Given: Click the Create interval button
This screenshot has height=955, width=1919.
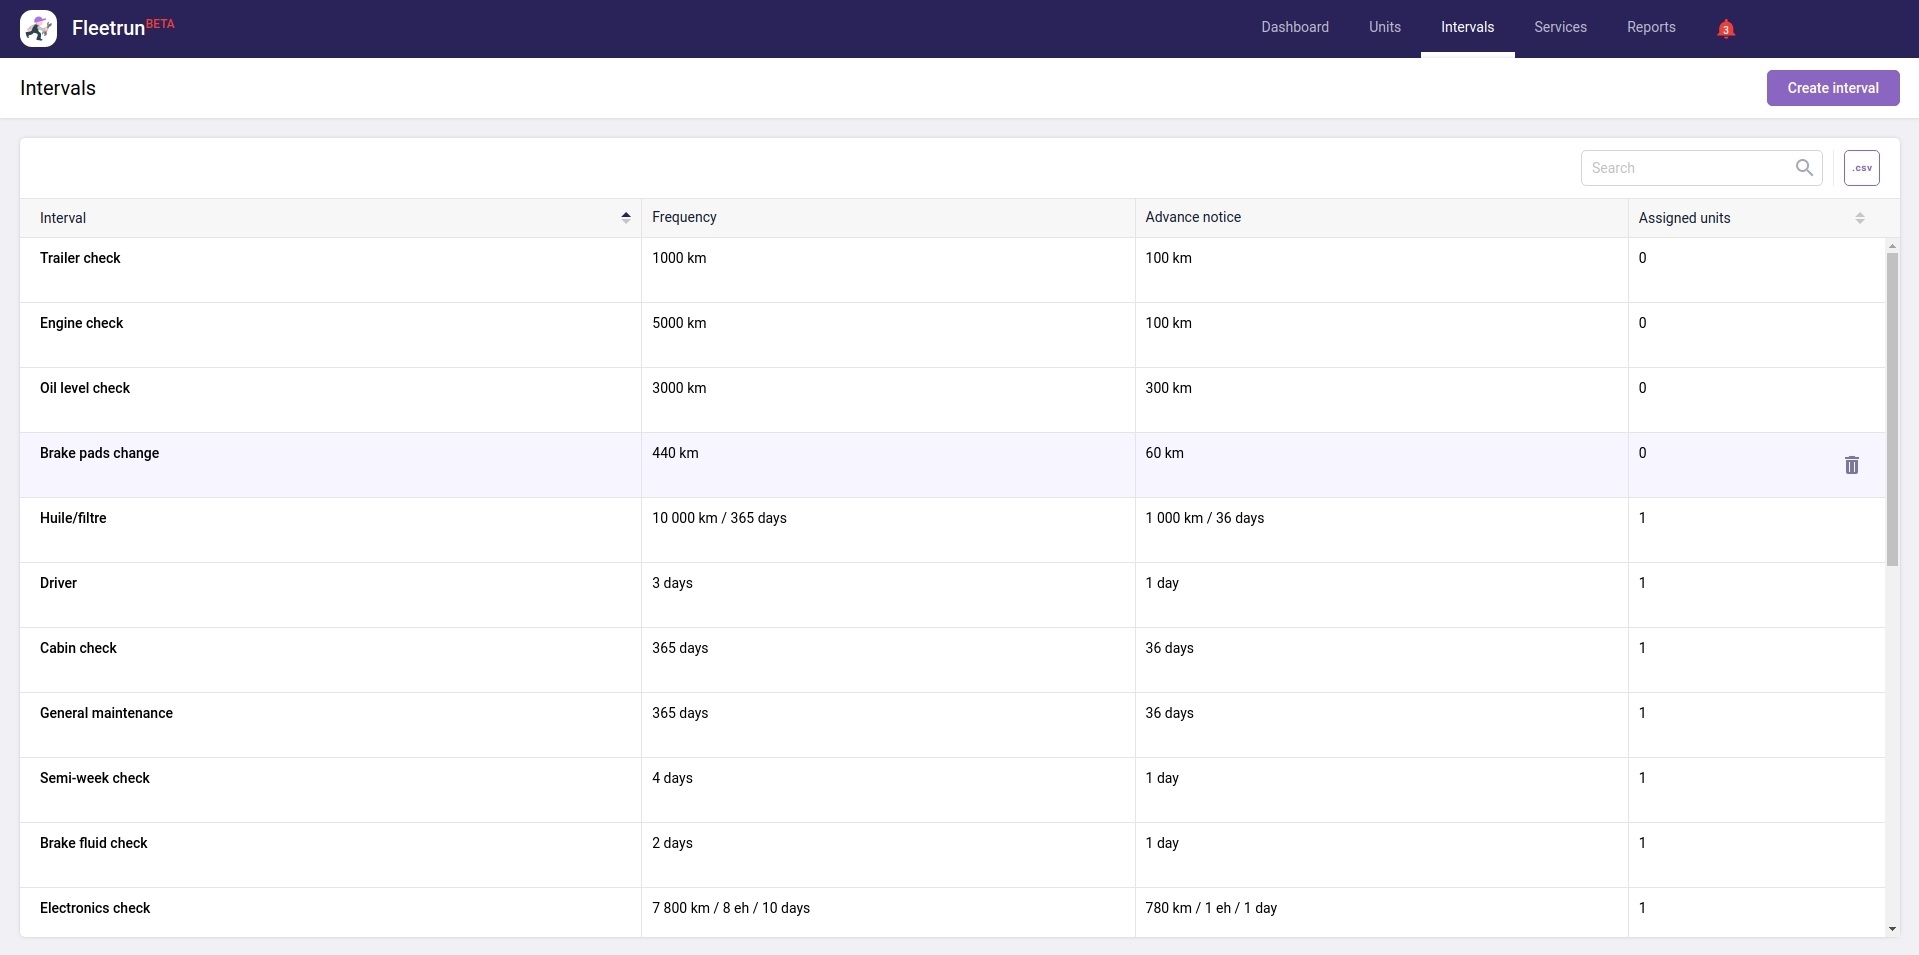Looking at the screenshot, I should pos(1832,88).
